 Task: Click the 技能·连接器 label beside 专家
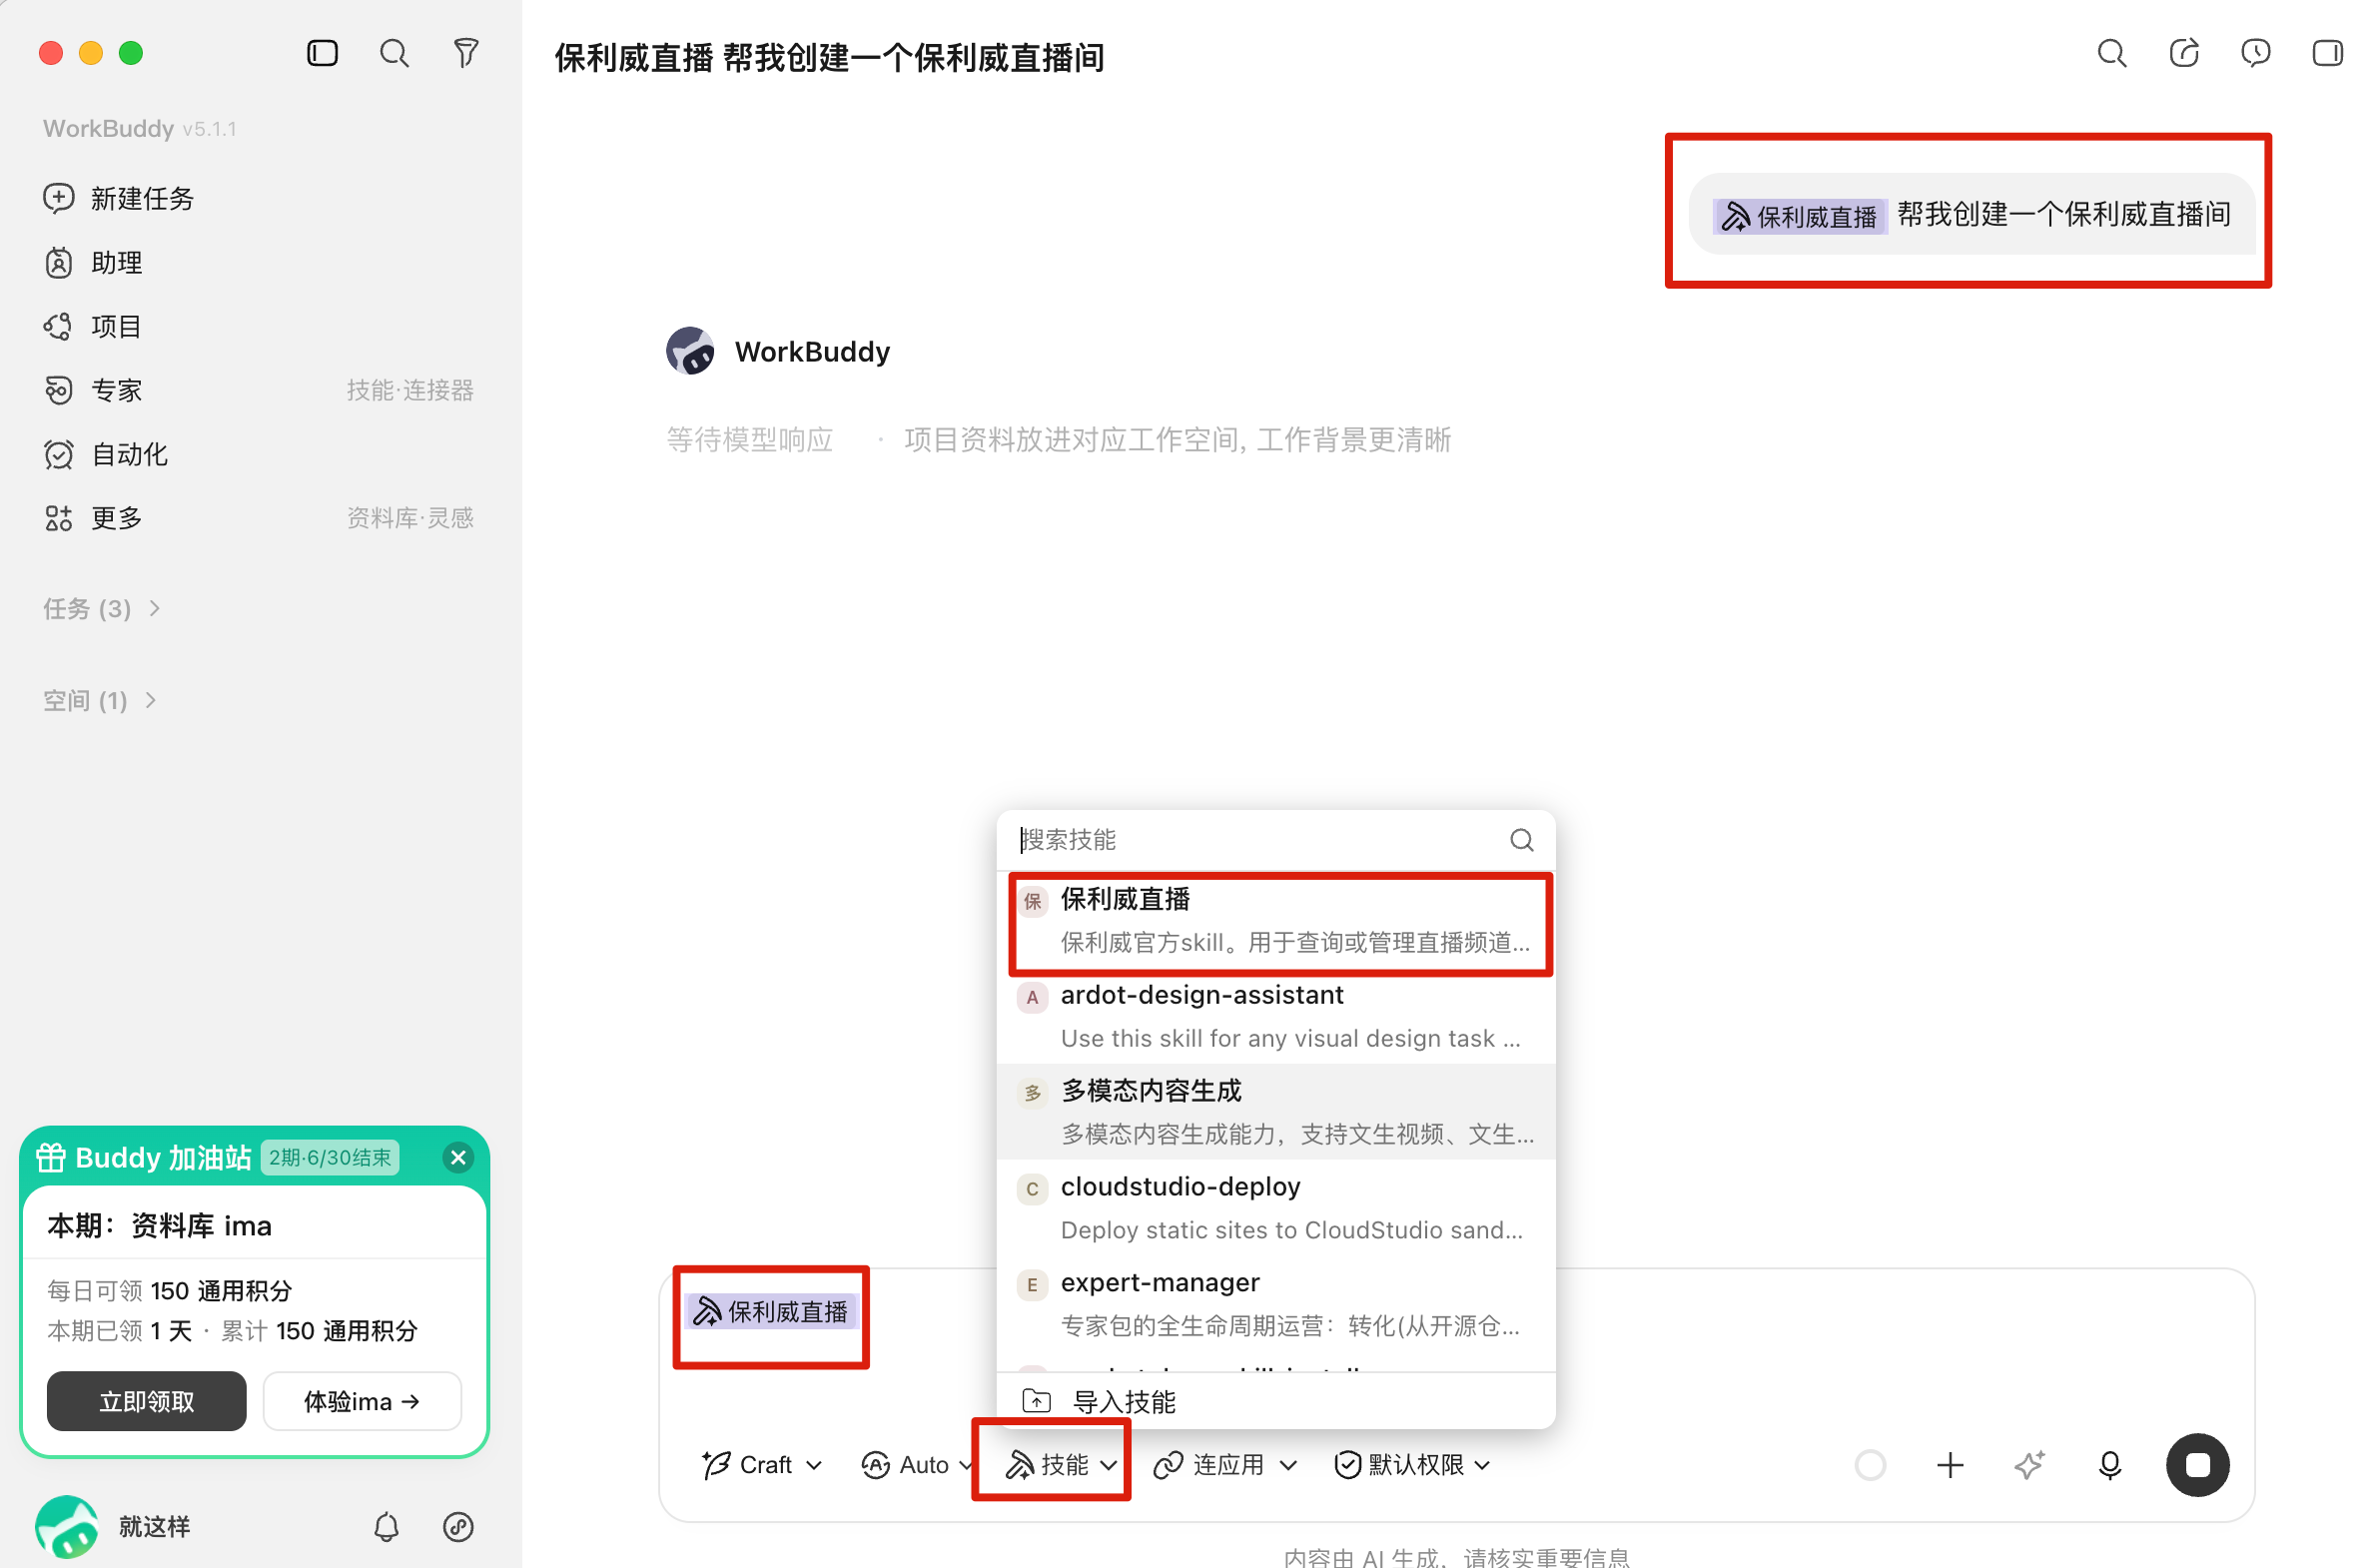click(409, 390)
